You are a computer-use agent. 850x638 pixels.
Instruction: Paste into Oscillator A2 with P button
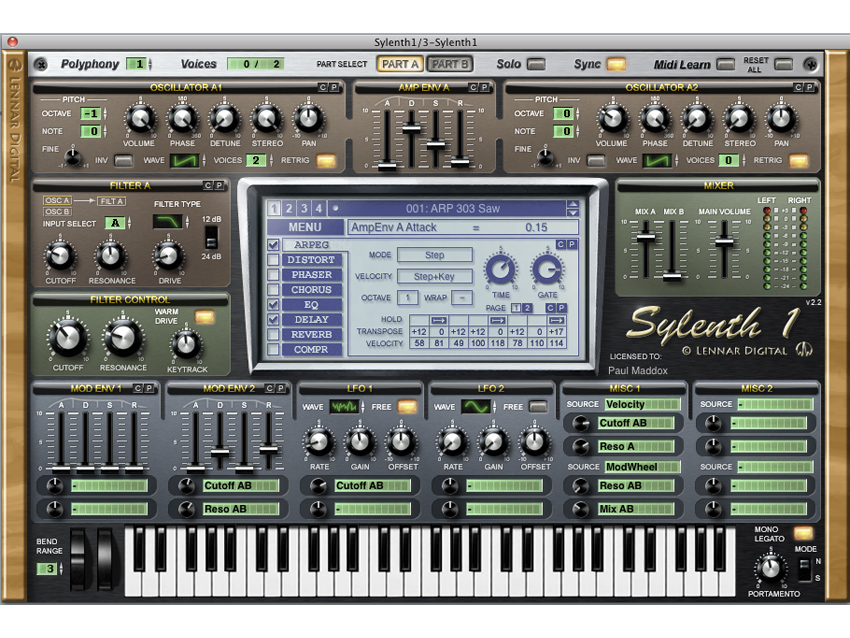[809, 87]
